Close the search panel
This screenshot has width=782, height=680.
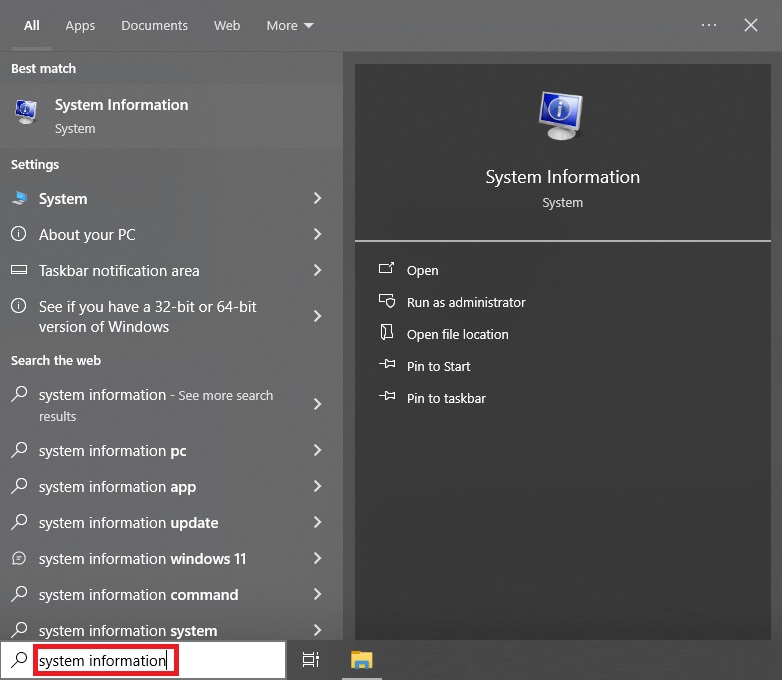[x=751, y=26]
